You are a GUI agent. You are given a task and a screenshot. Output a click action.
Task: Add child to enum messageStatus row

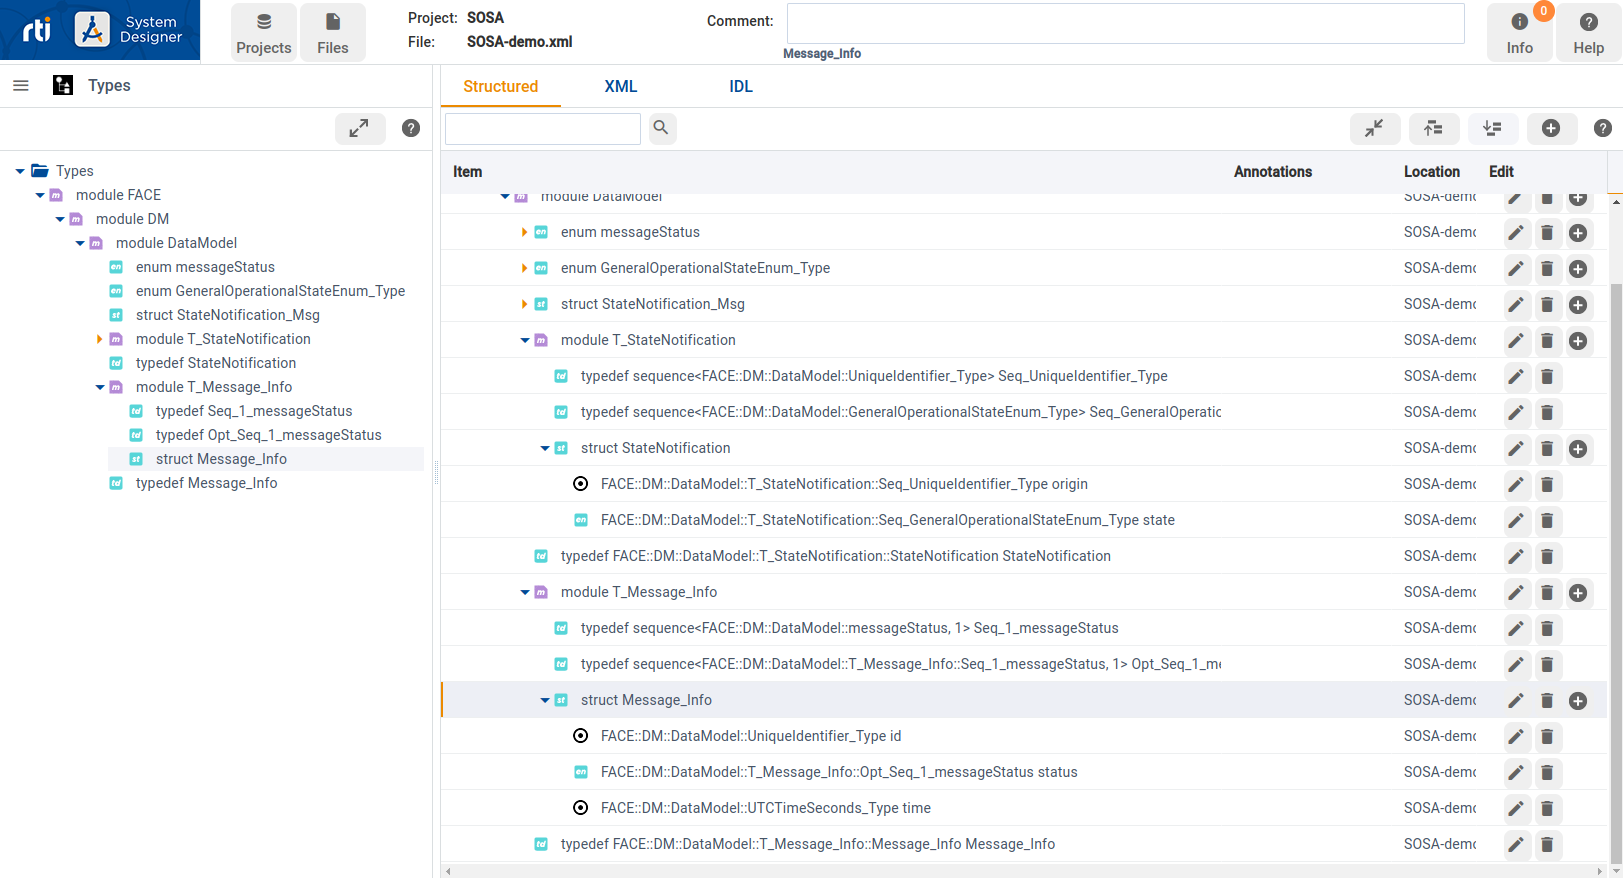click(x=1578, y=233)
